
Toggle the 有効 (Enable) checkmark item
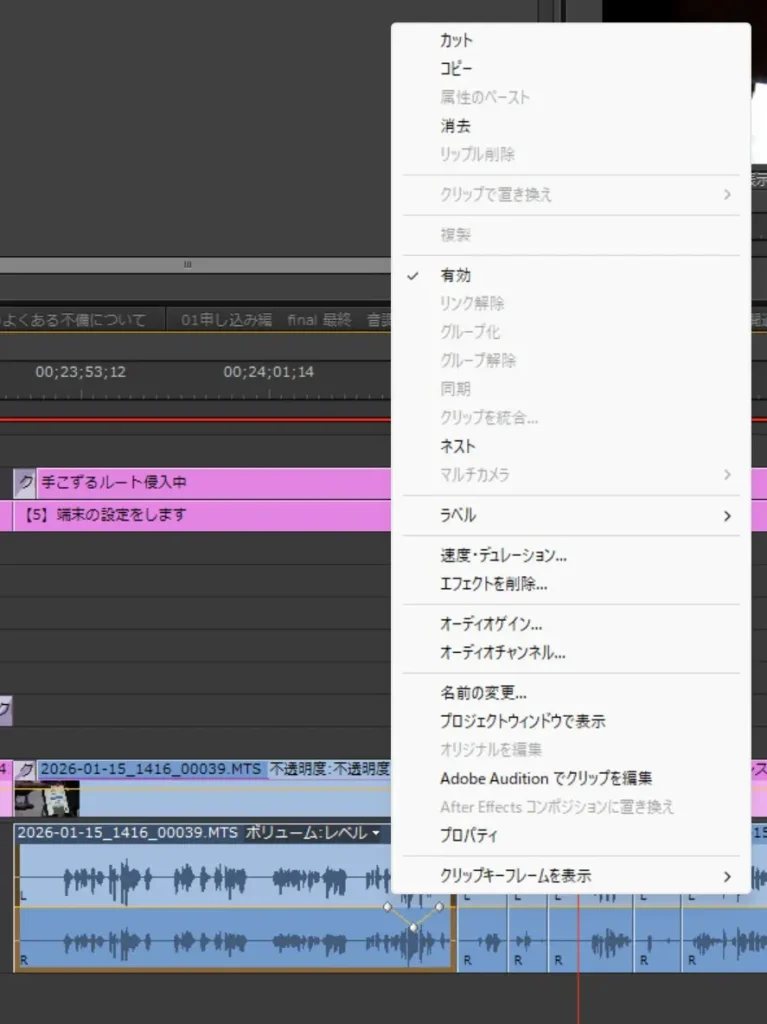(x=455, y=275)
